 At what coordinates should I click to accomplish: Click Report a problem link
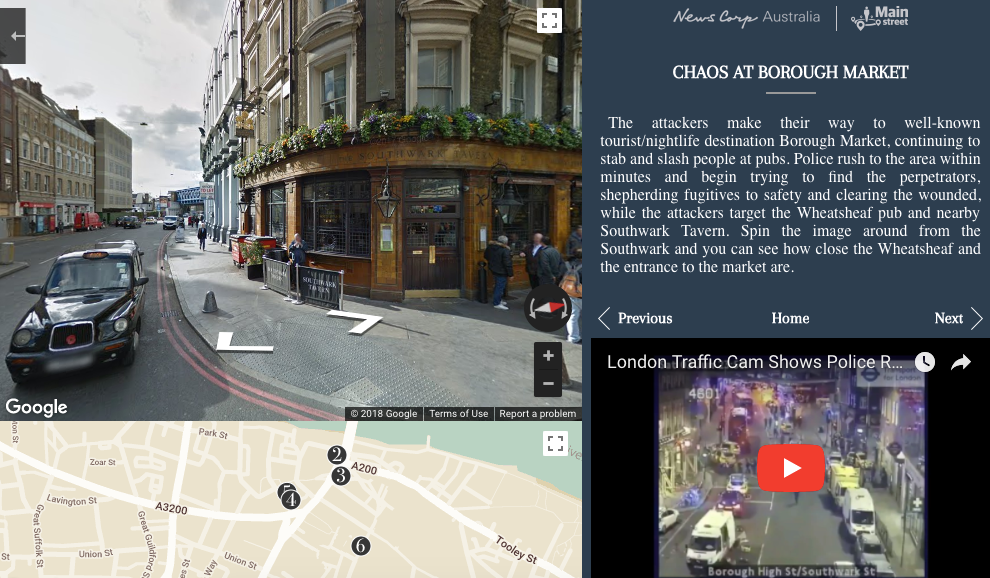click(537, 414)
